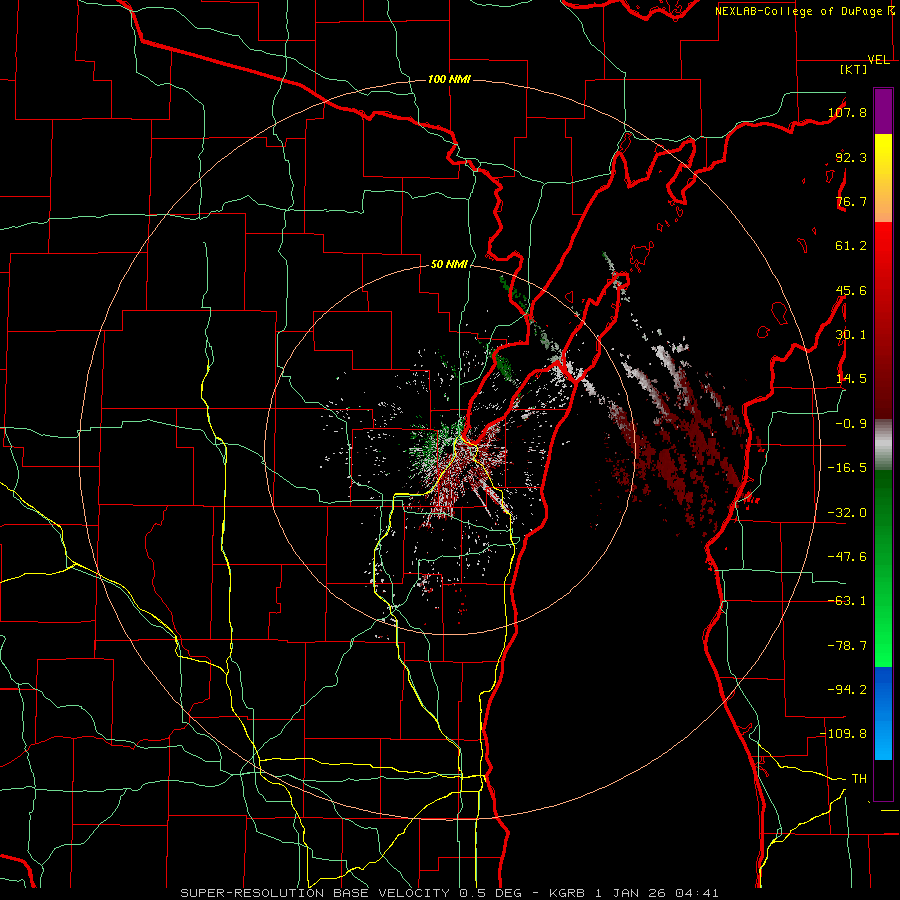
Task: Click the 14.5 velocity scale value
Action: (x=851, y=379)
